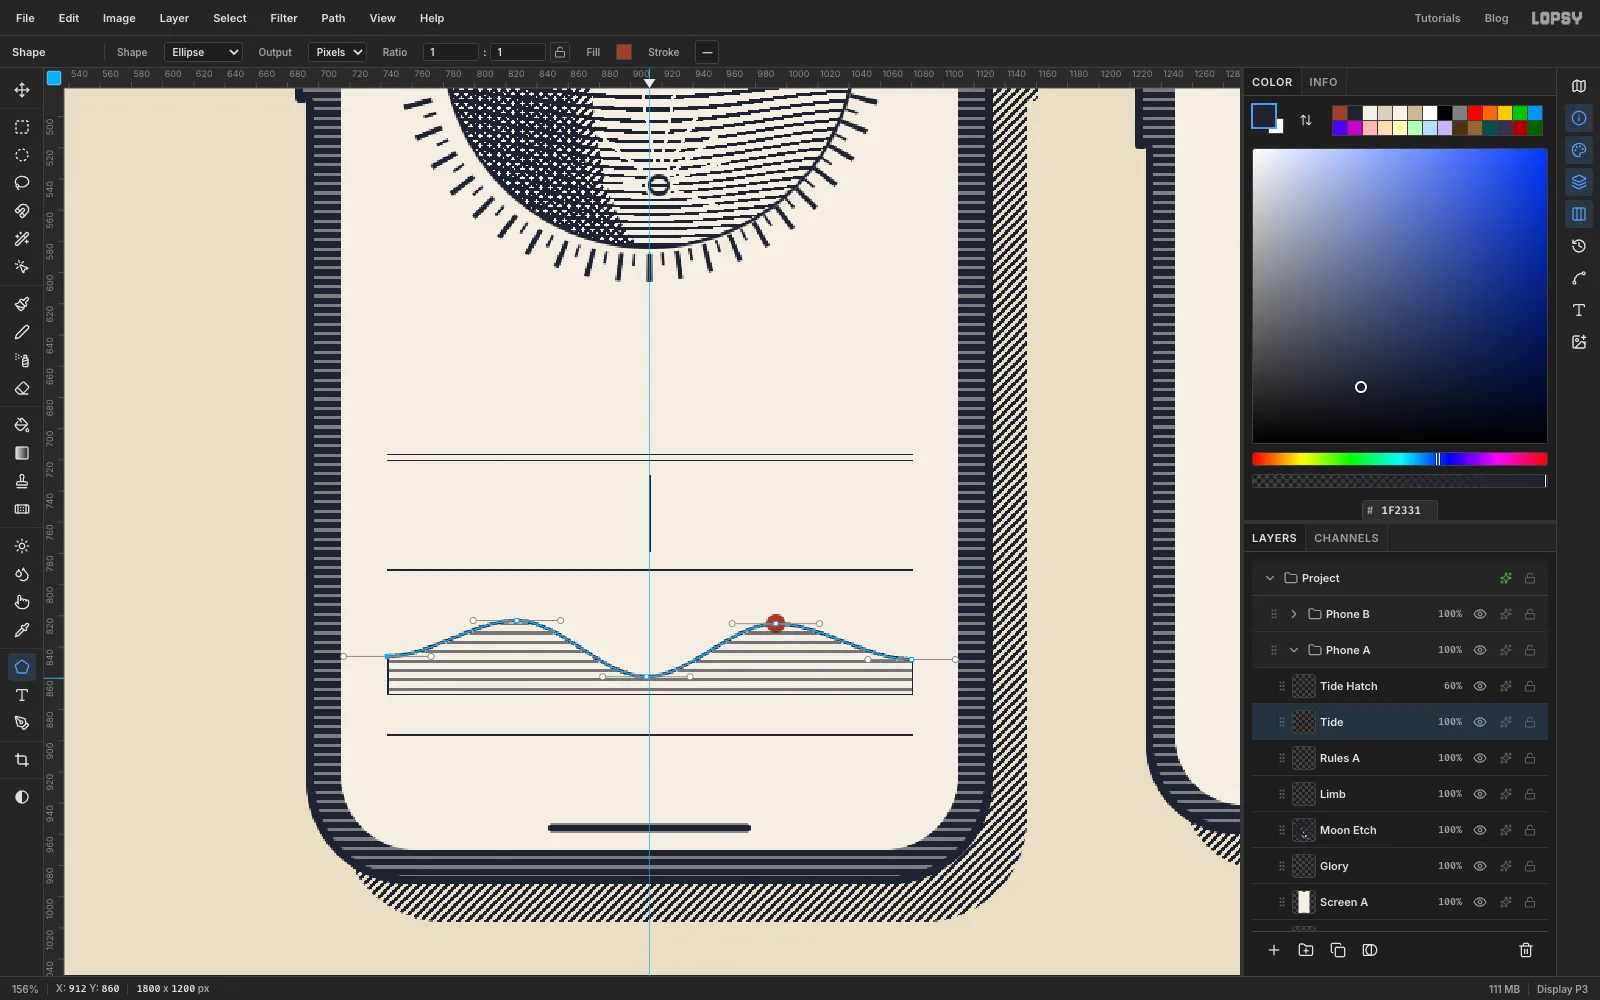The width and height of the screenshot is (1600, 1000).
Task: Select the Lasso tool
Action: [22, 183]
